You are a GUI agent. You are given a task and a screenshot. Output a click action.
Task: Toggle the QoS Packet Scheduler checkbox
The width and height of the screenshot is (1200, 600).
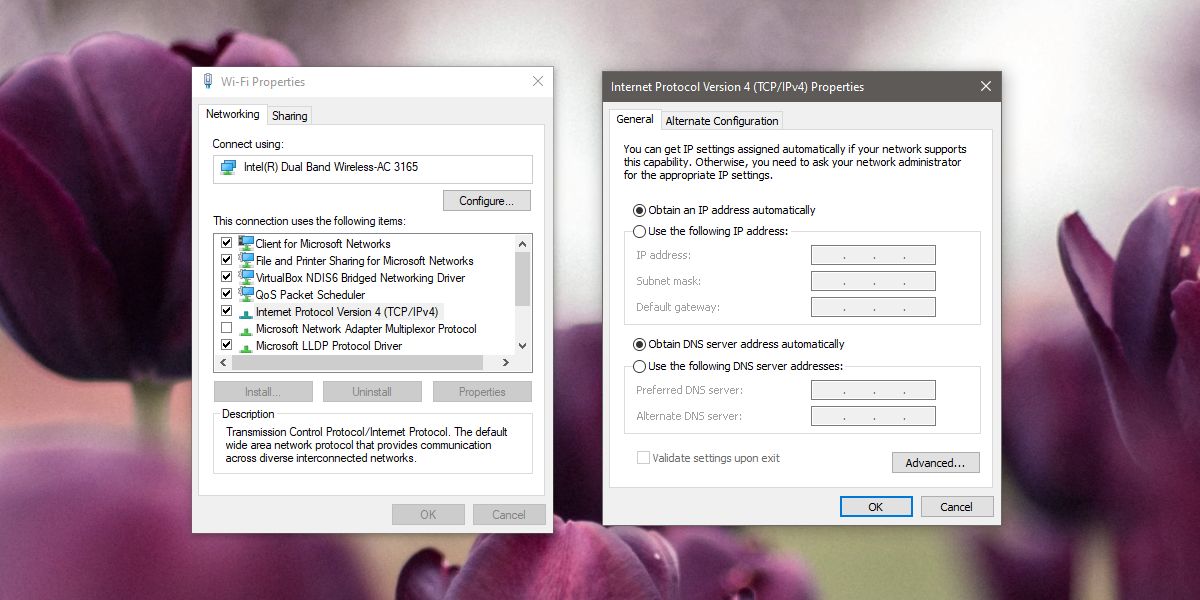click(x=226, y=294)
